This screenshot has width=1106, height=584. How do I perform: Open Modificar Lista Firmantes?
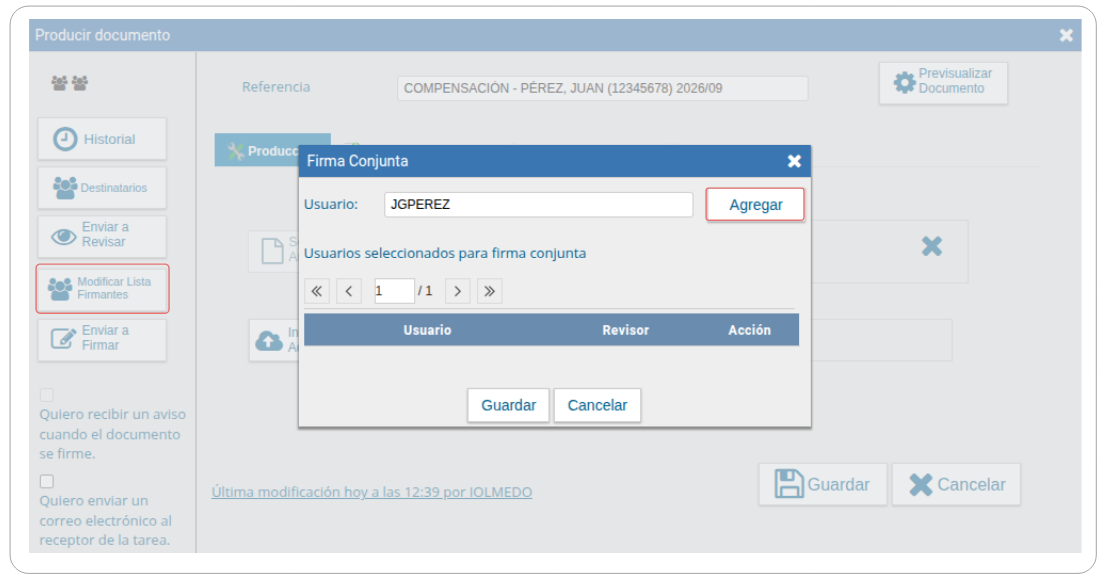[x=102, y=288]
